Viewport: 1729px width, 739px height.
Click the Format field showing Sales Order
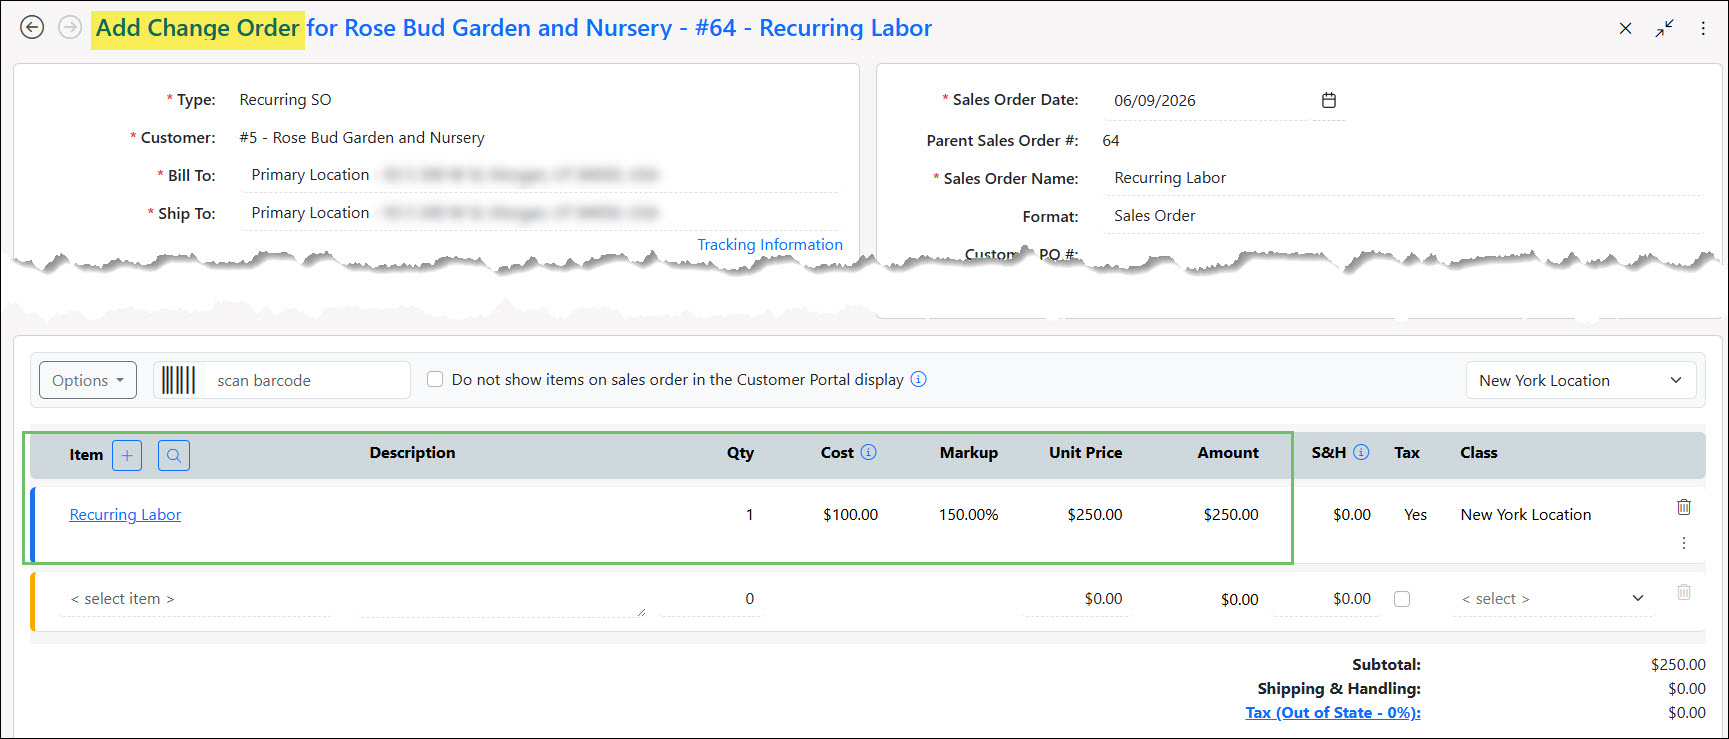1403,216
